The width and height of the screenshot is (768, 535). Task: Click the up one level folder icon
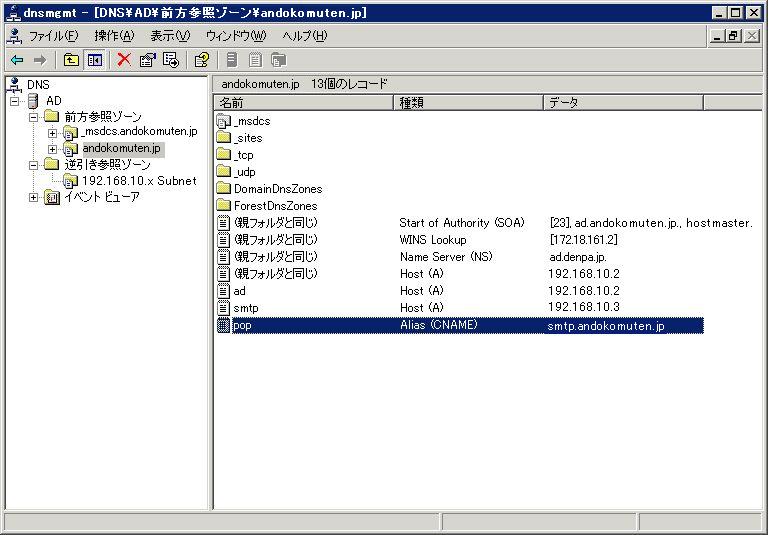(x=71, y=60)
